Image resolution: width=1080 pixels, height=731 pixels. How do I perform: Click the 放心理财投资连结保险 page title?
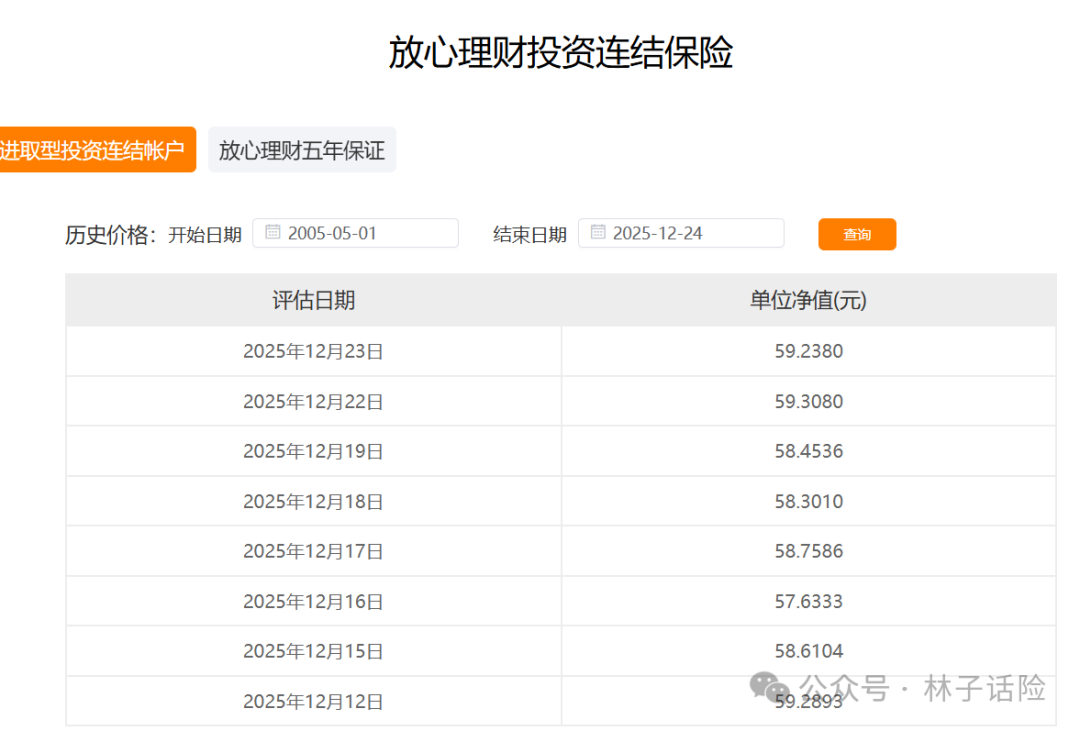click(x=560, y=53)
